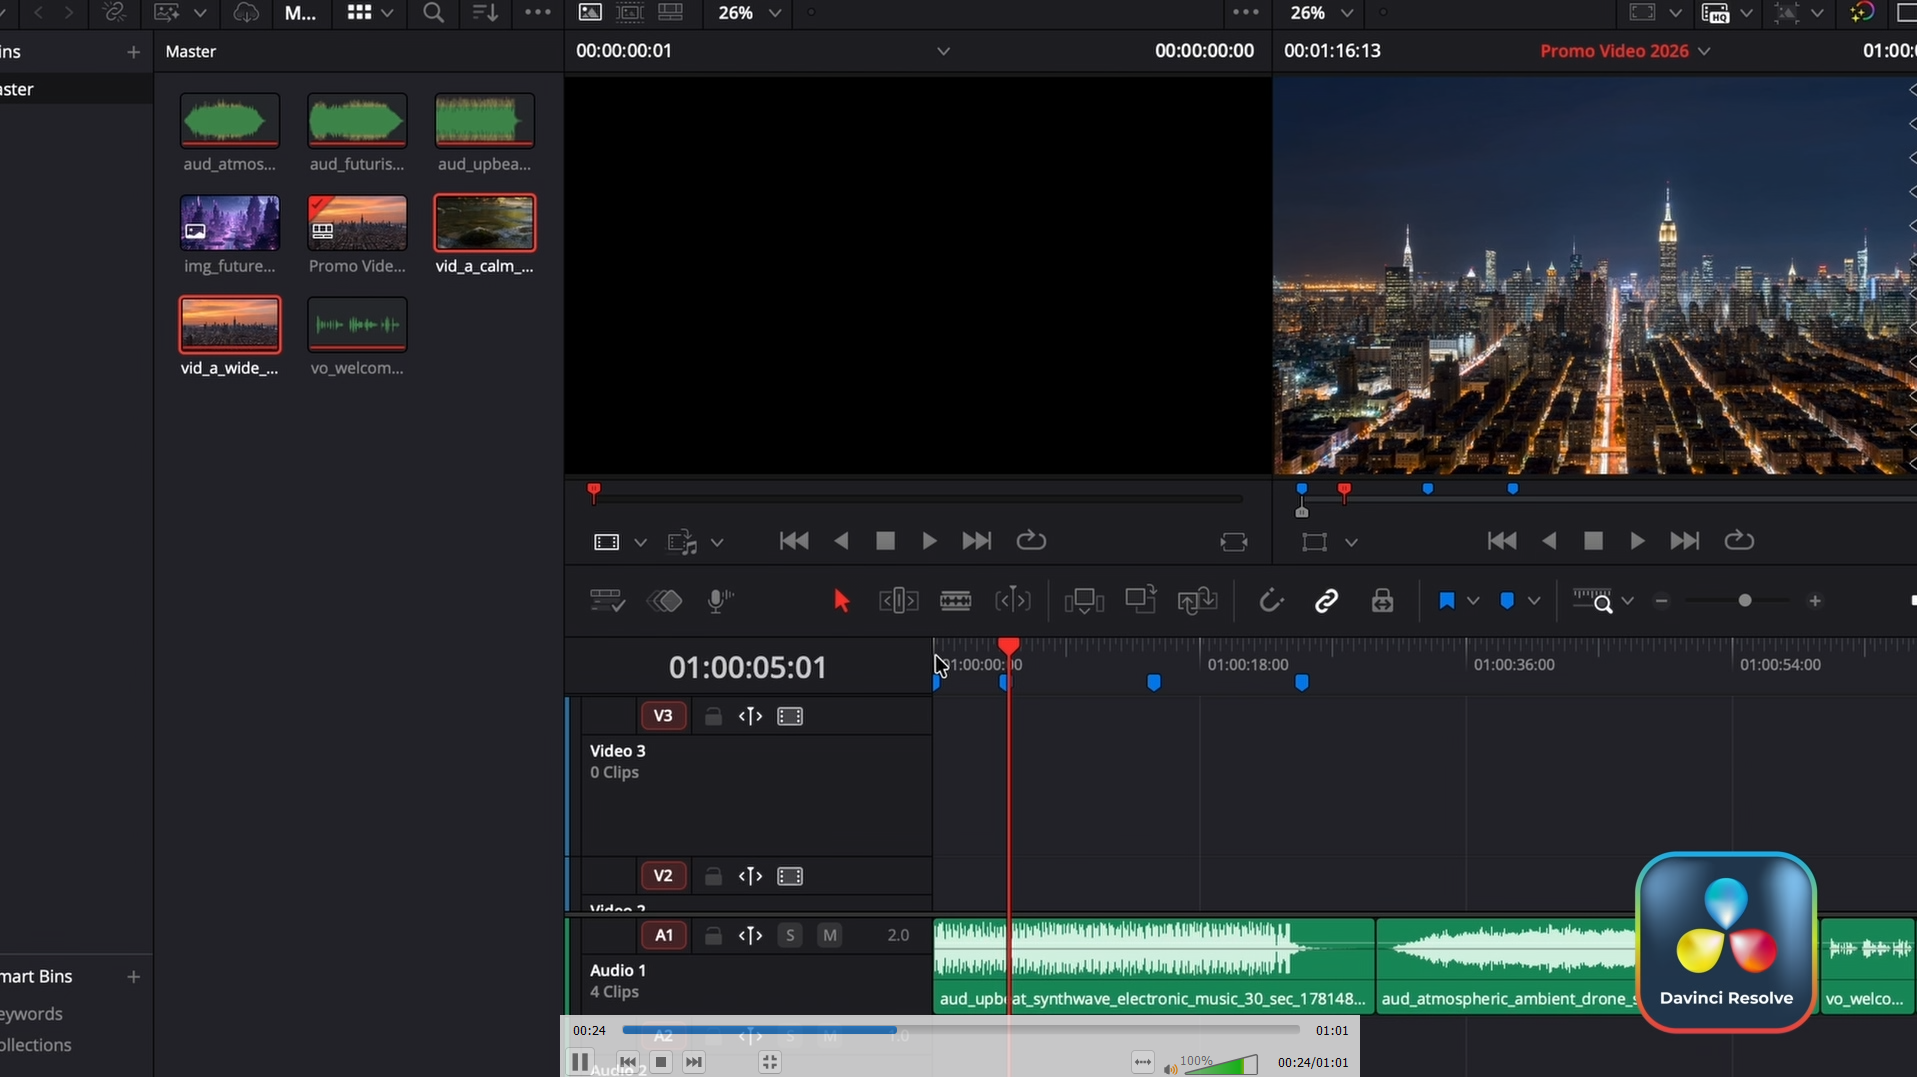Open the source viewer clip name dropdown
1917x1077 pixels.
tap(943, 51)
